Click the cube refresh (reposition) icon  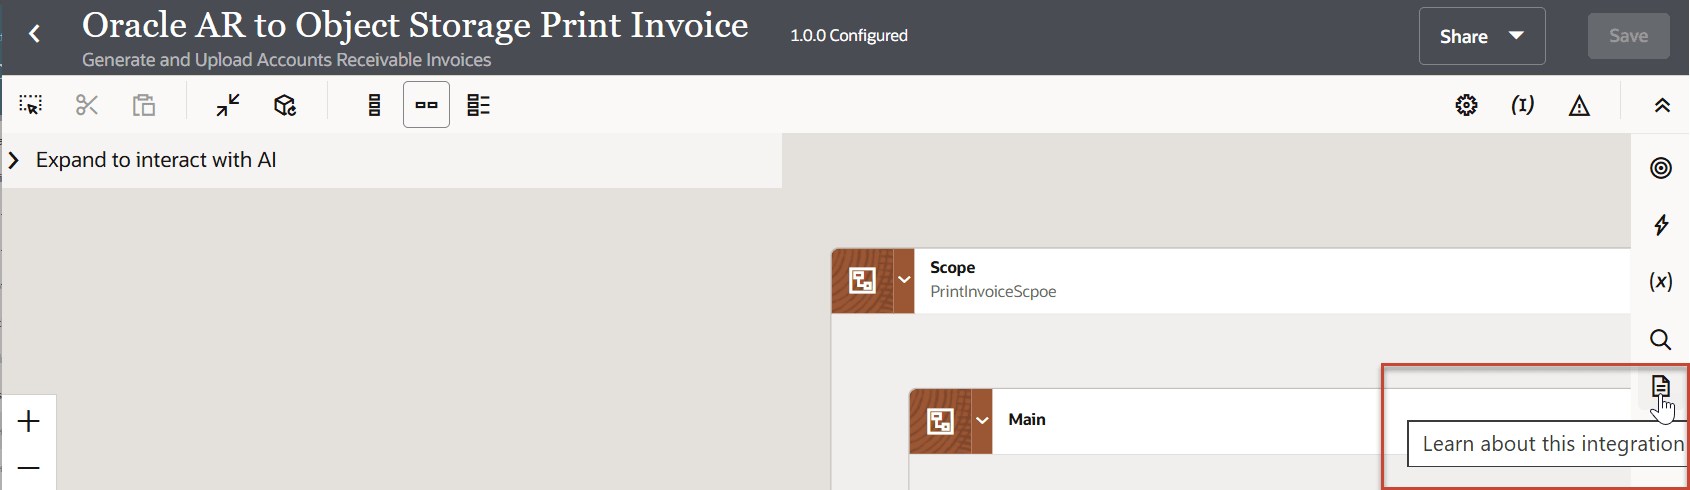click(x=285, y=105)
